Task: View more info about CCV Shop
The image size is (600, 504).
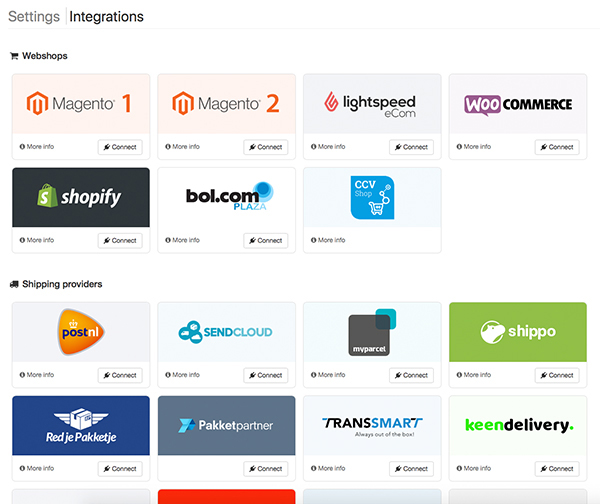Action: click(x=328, y=240)
